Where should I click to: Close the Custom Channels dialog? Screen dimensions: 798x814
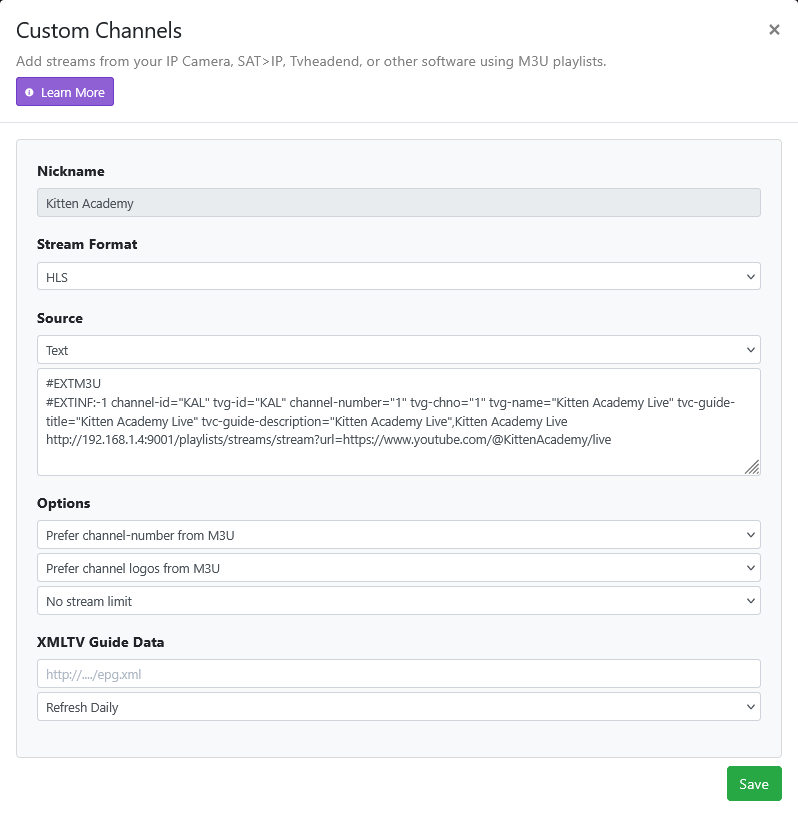point(774,30)
